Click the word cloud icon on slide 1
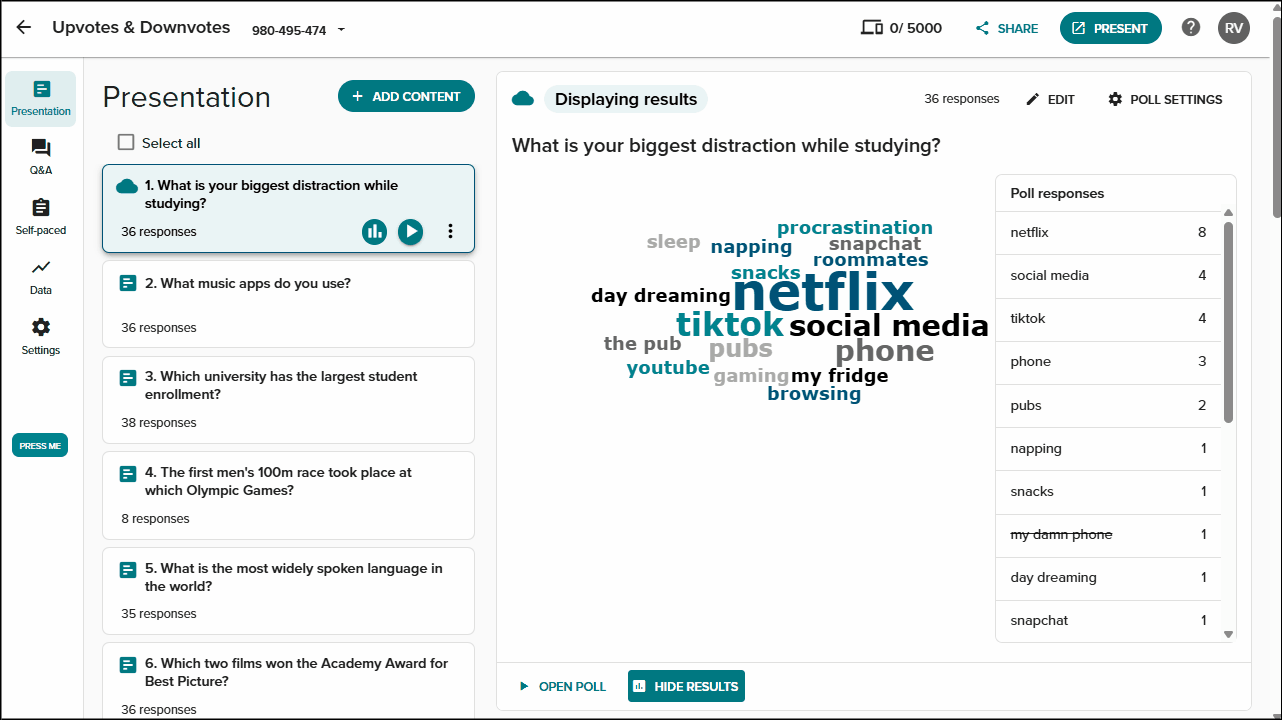This screenshot has width=1282, height=720. tap(127, 186)
